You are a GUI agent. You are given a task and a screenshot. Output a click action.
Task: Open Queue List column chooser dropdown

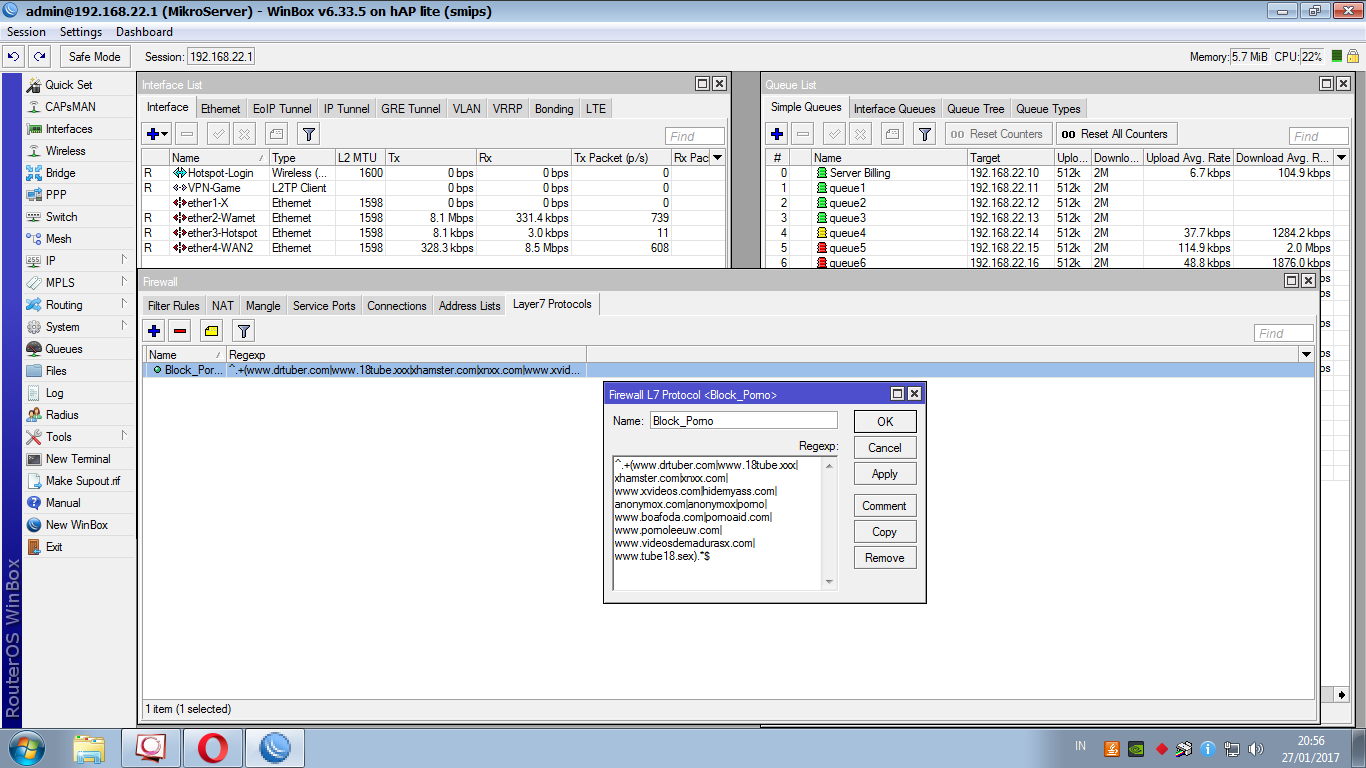1341,158
